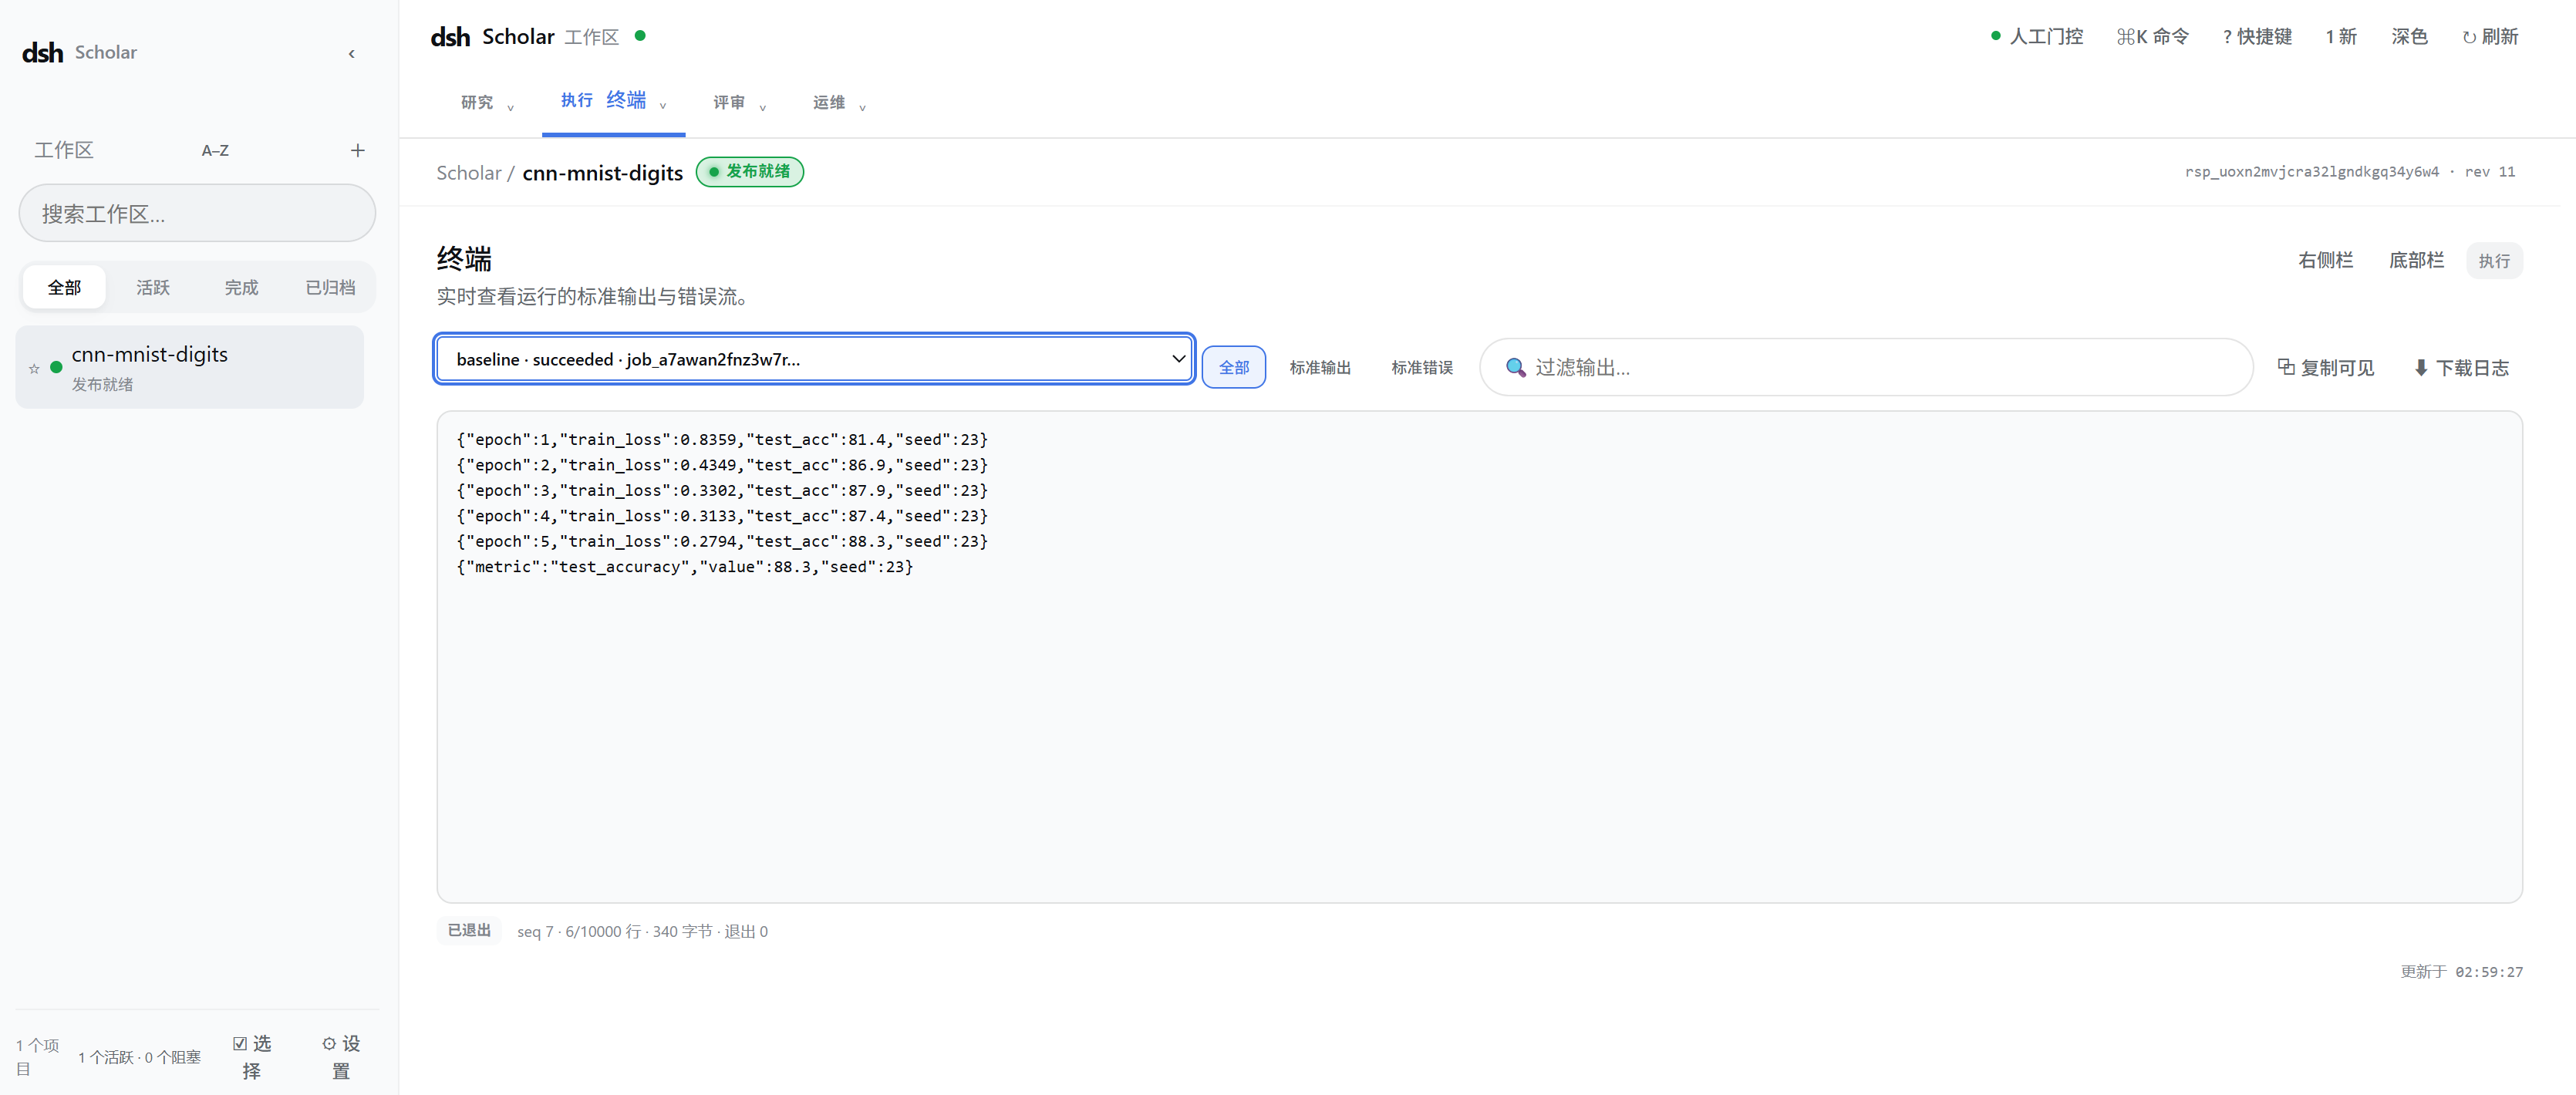
Task: Show 全部 output streams
Action: [x=1233, y=367]
